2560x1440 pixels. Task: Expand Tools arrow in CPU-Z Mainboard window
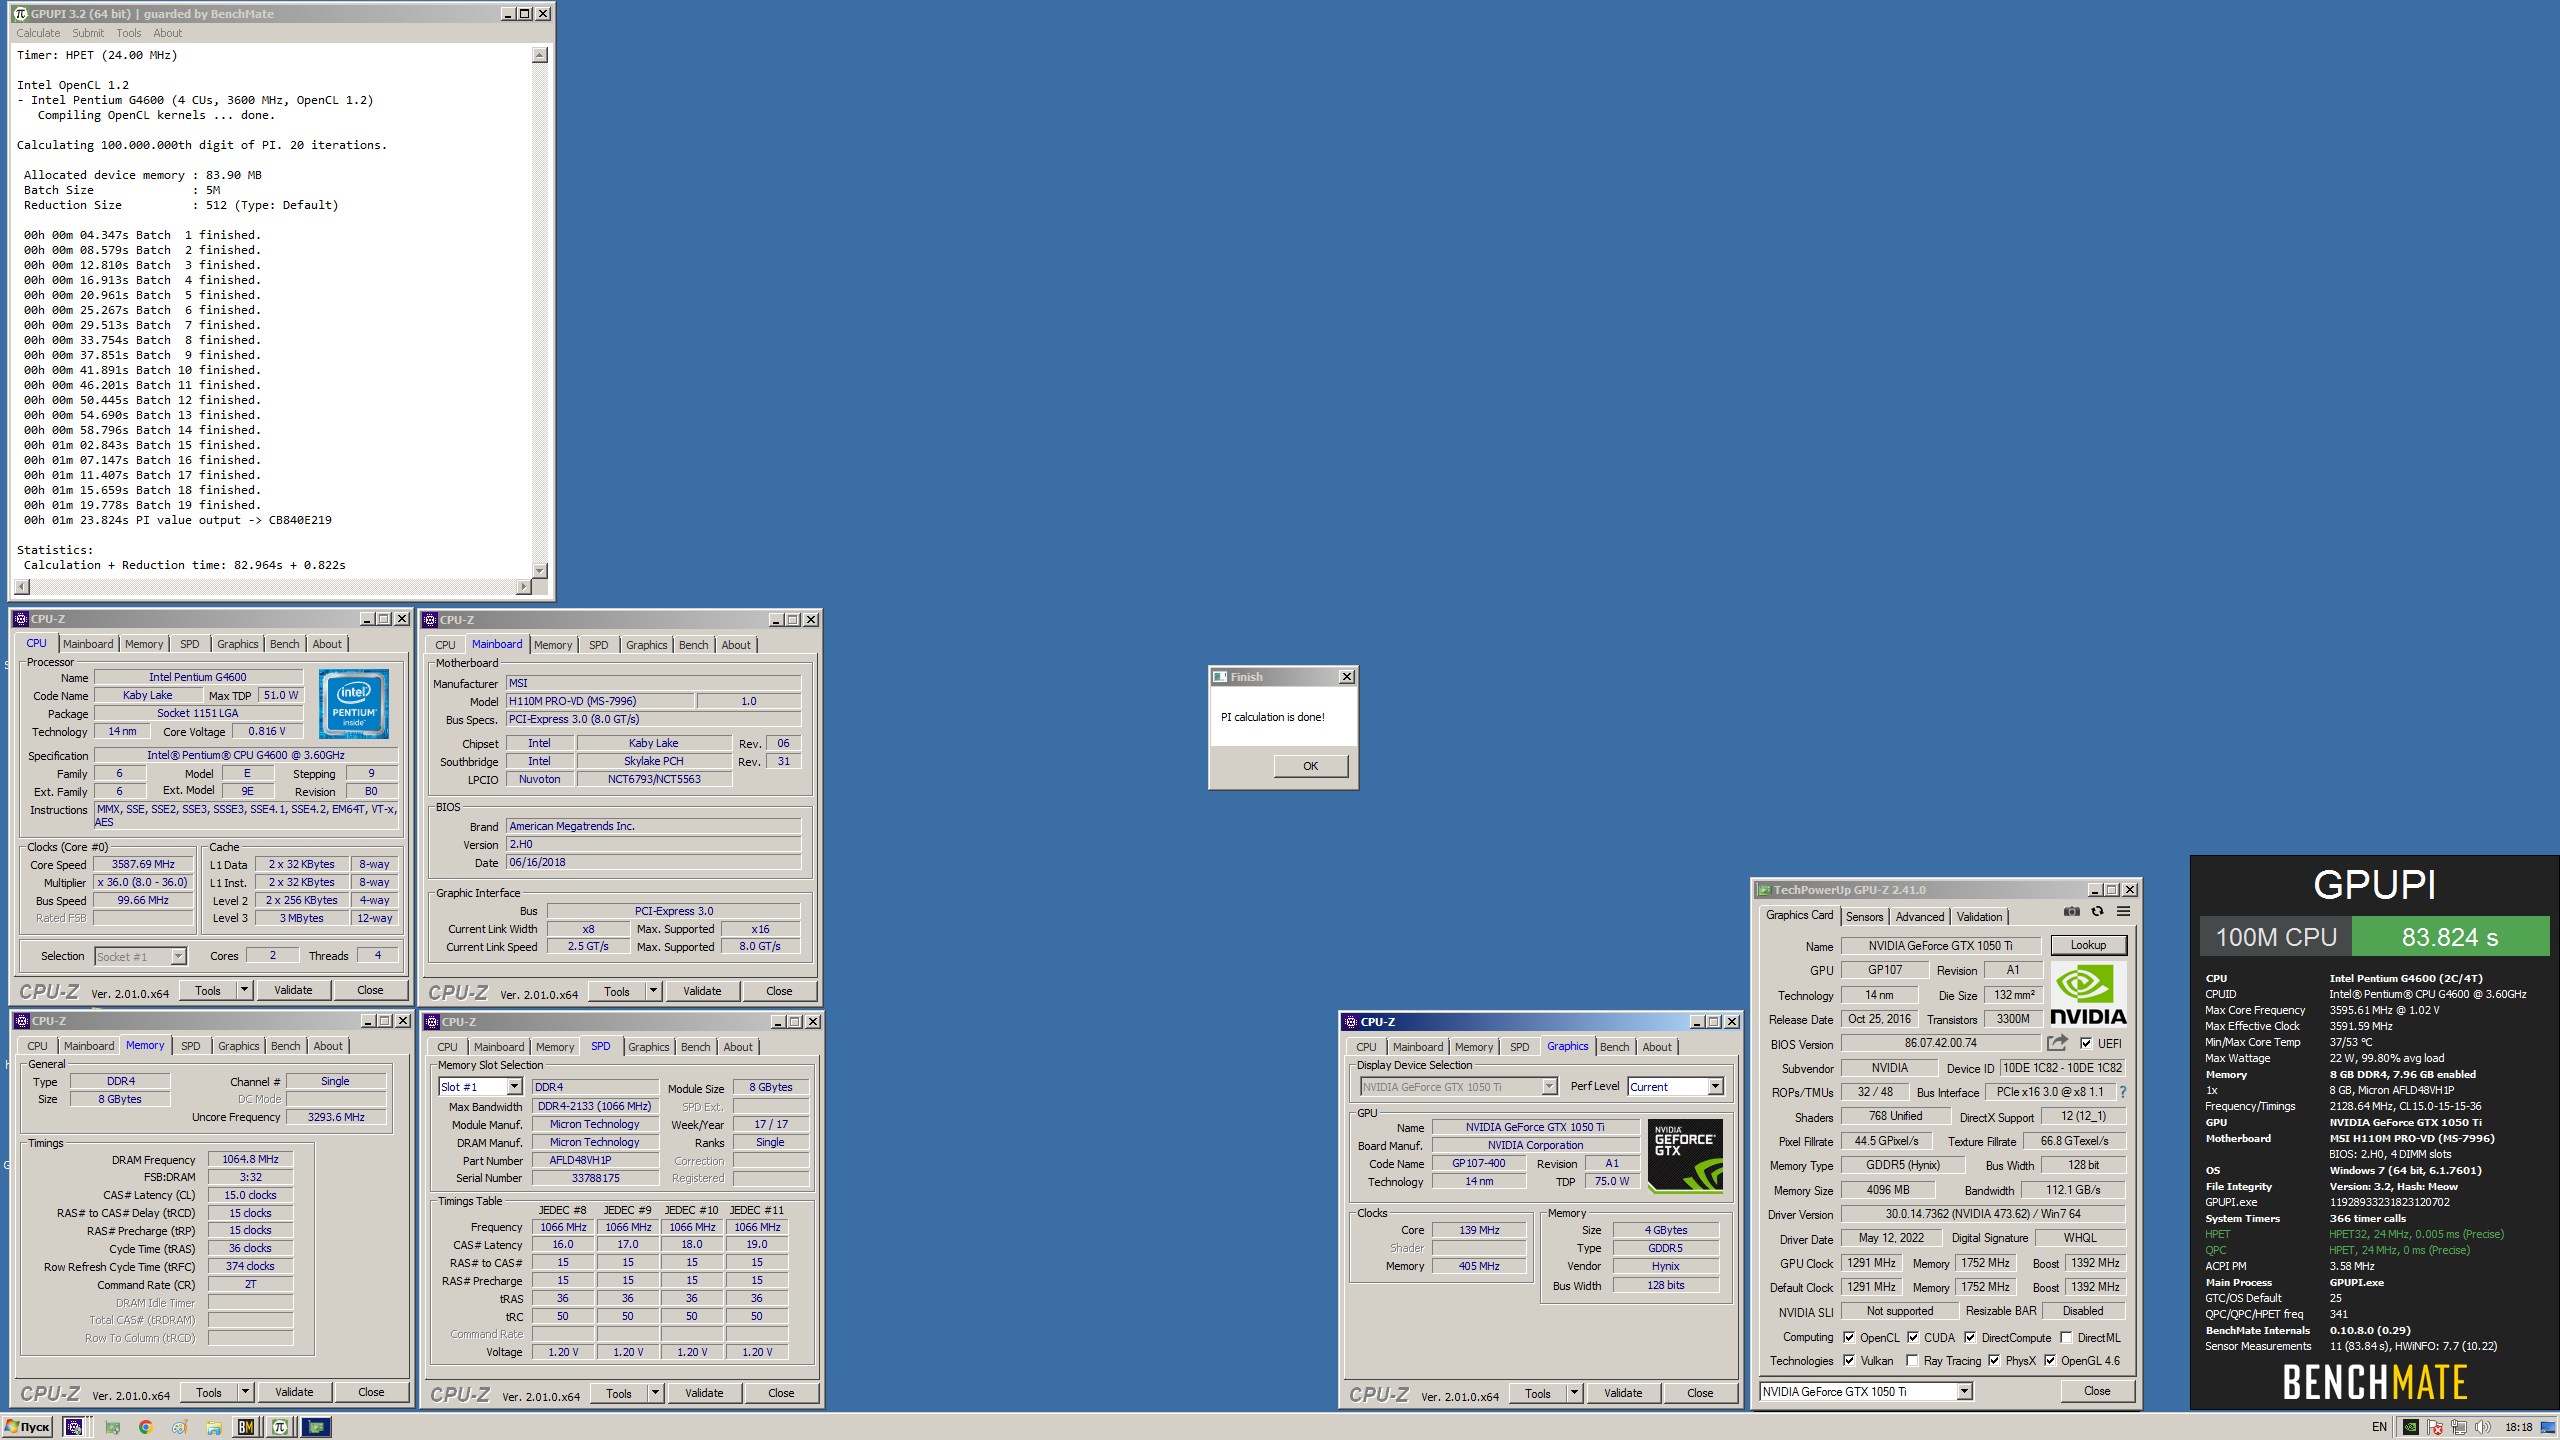tap(653, 991)
